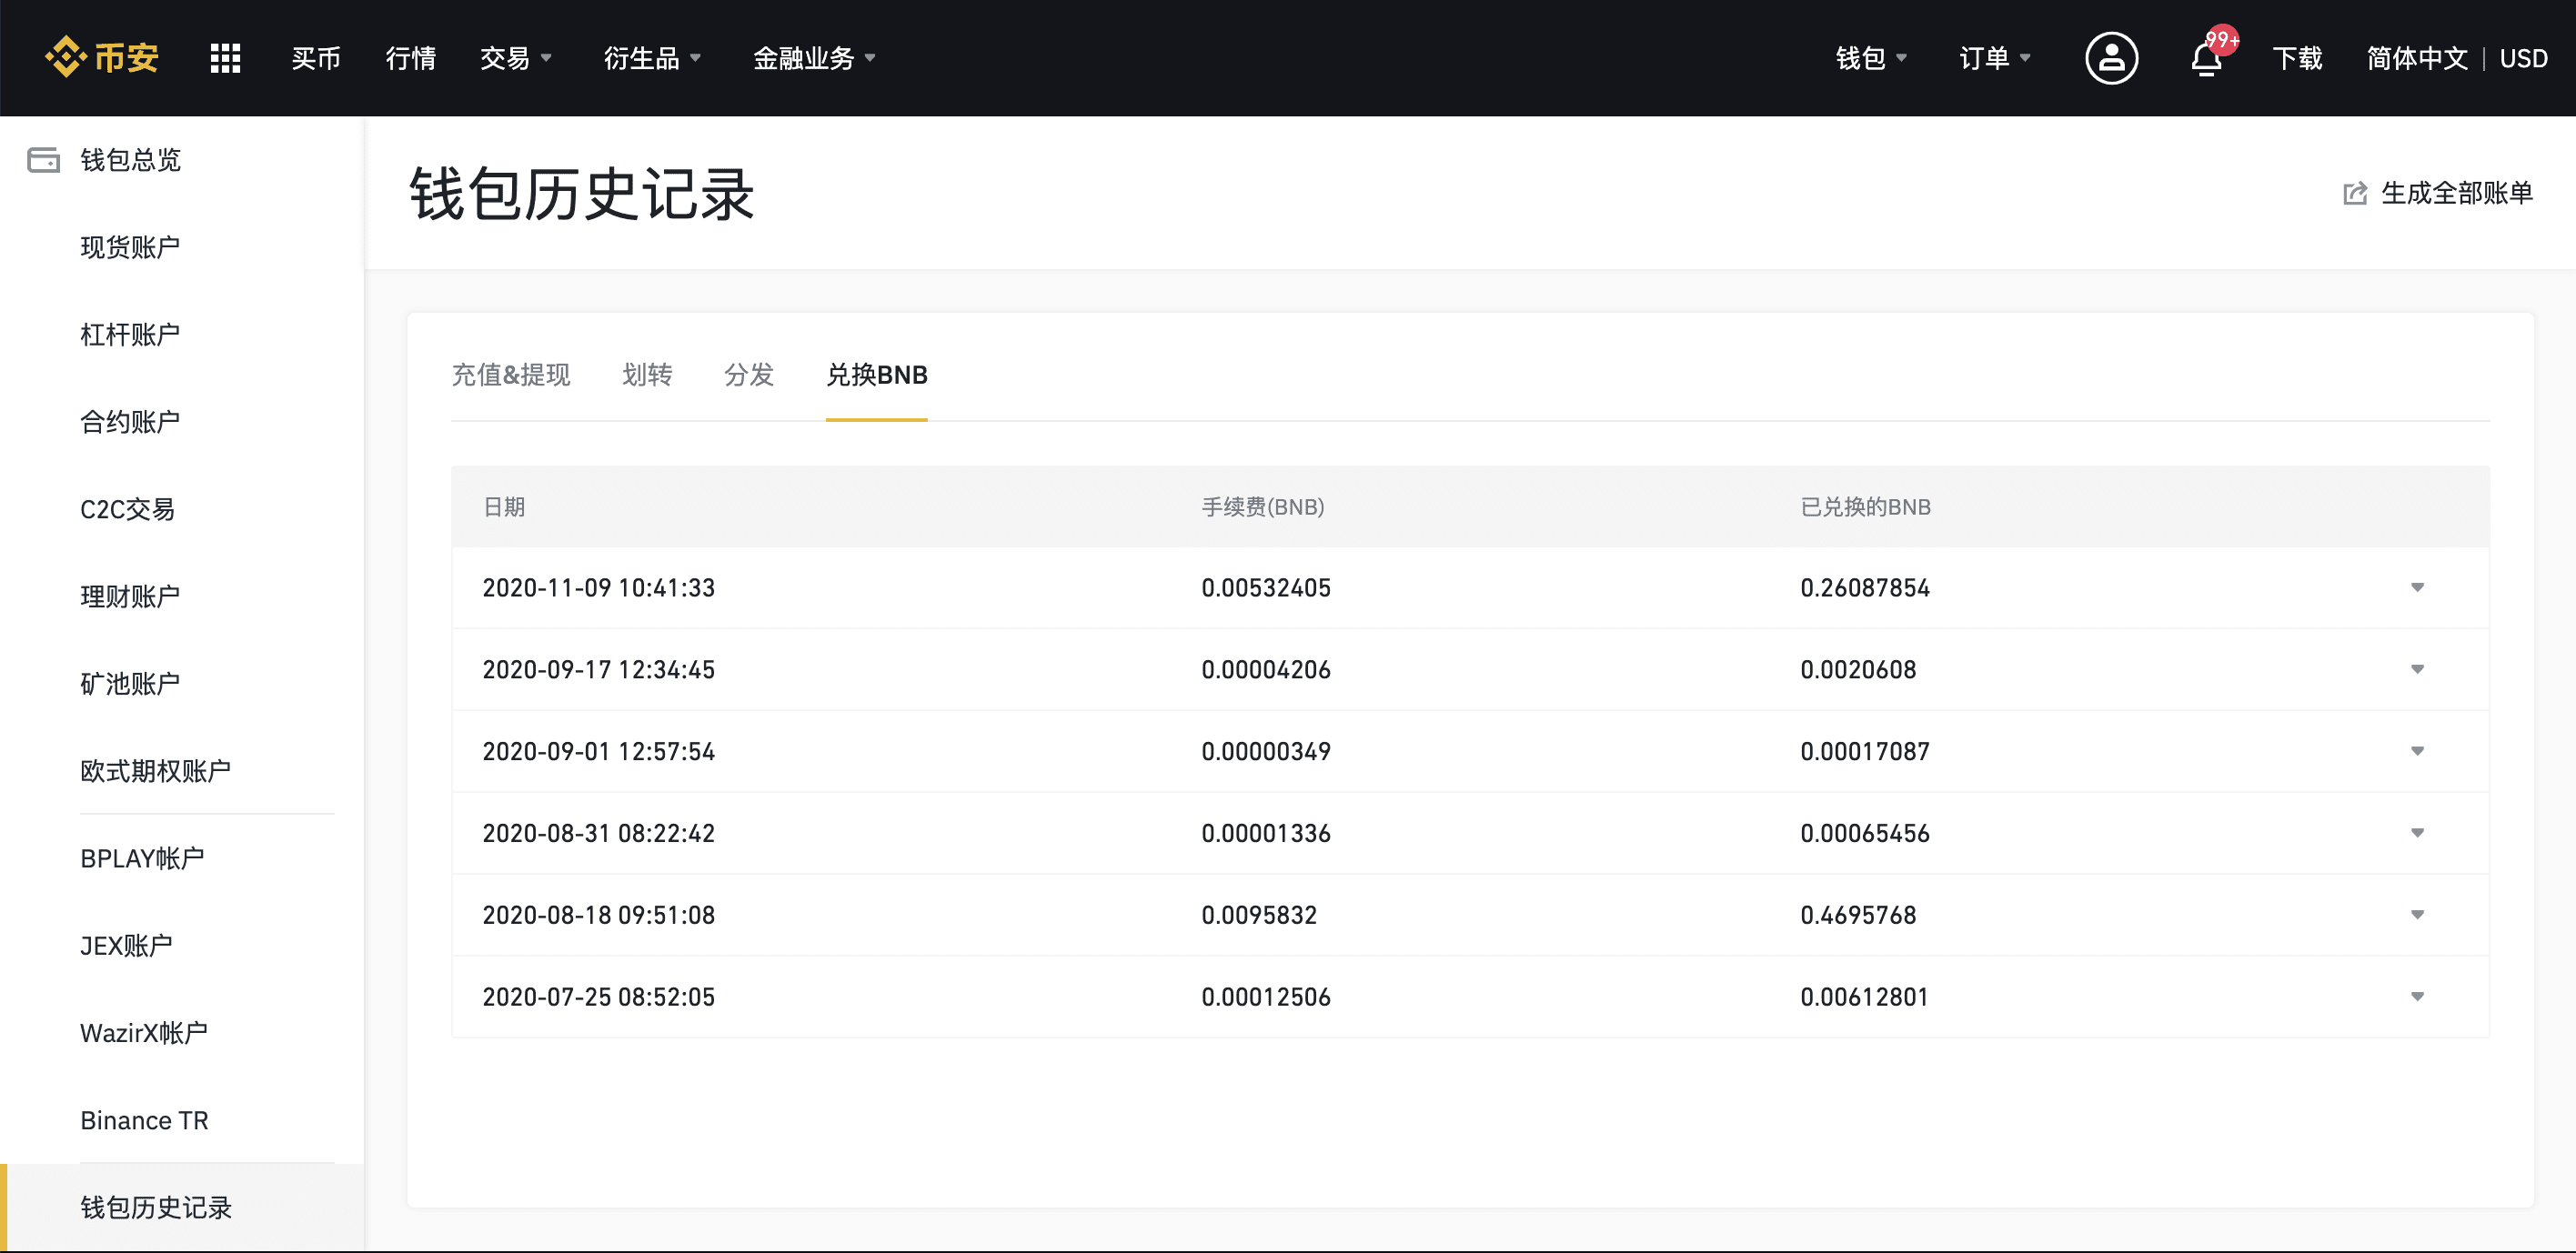
Task: Expand the 2020-11-09 10:41:33 row
Action: point(2417,587)
